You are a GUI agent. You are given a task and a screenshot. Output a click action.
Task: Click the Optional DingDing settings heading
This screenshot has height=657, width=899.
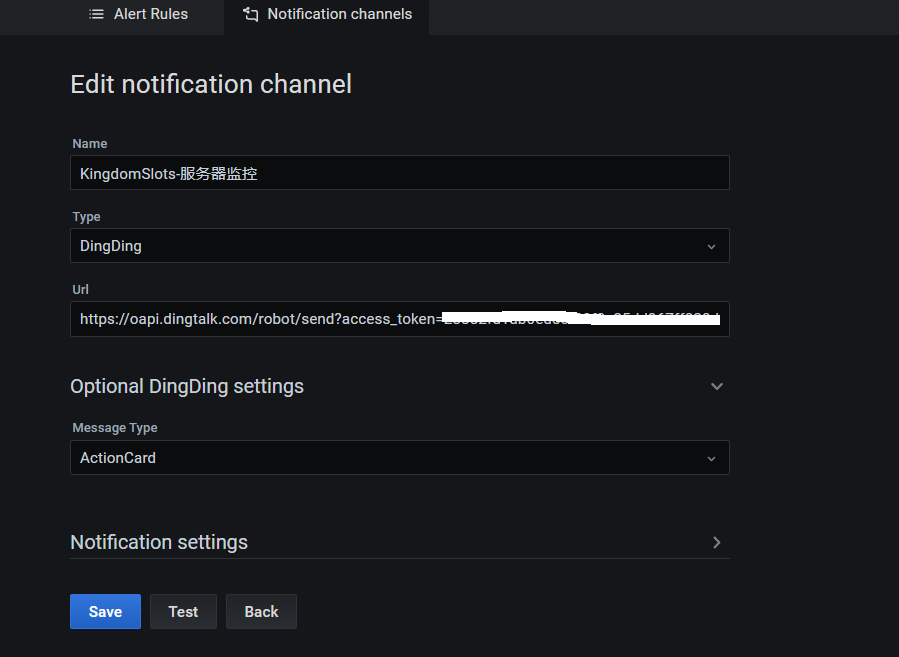click(187, 386)
